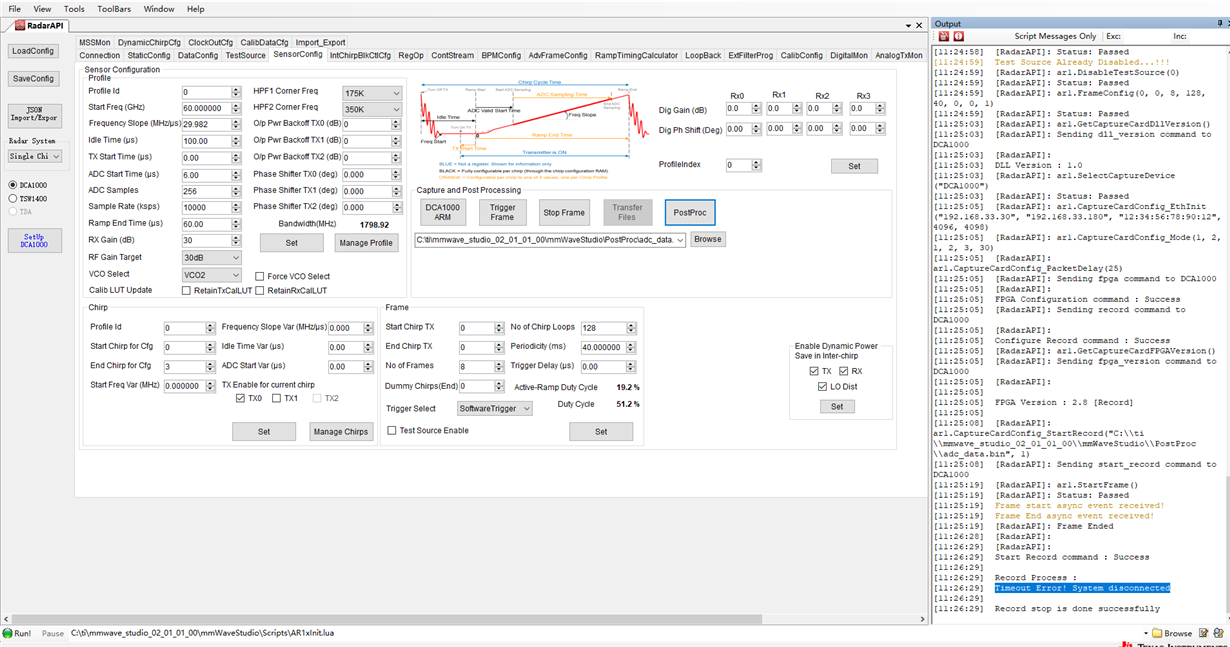Click the Frequency Slope input field
The width and height of the screenshot is (1230, 647).
tap(206, 125)
